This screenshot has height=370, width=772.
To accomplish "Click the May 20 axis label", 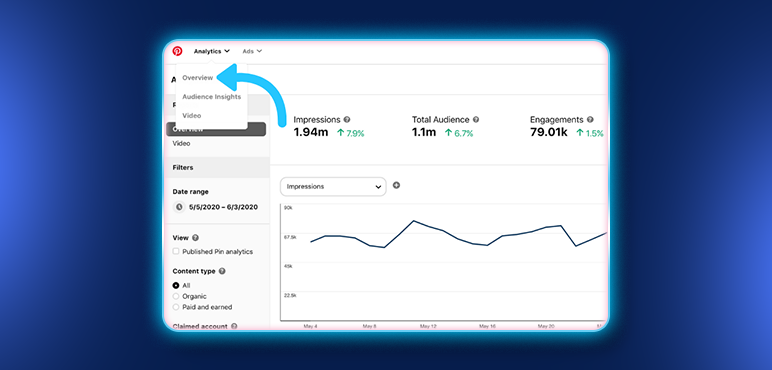I will tap(546, 326).
